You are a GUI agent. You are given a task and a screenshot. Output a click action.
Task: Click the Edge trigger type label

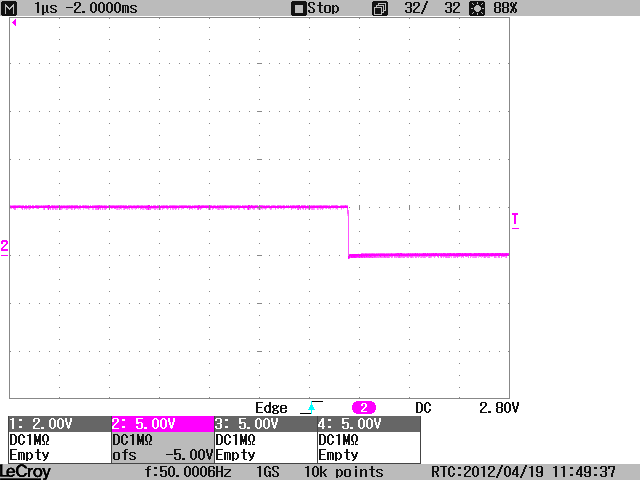271,408
